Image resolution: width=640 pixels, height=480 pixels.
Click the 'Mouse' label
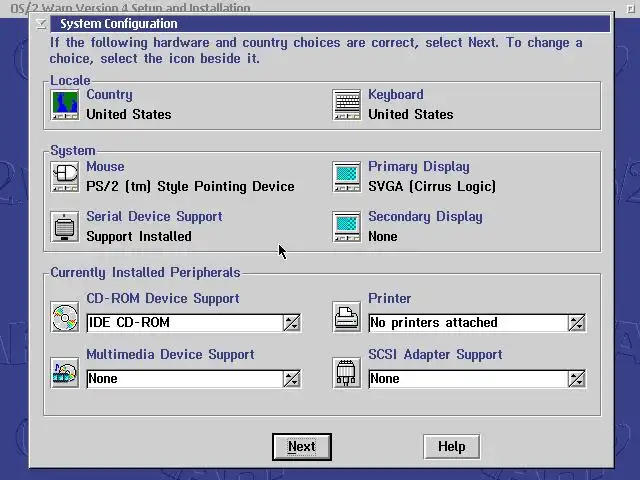105,167
